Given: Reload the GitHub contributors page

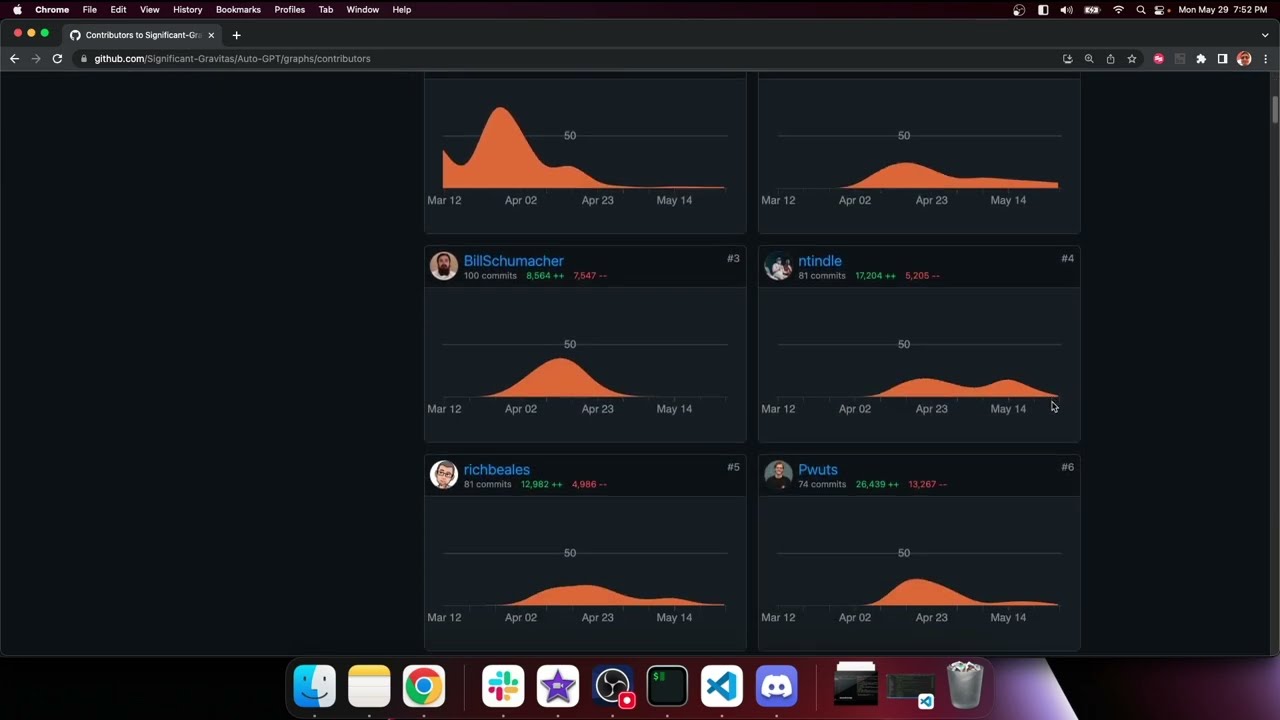Looking at the screenshot, I should coord(57,59).
